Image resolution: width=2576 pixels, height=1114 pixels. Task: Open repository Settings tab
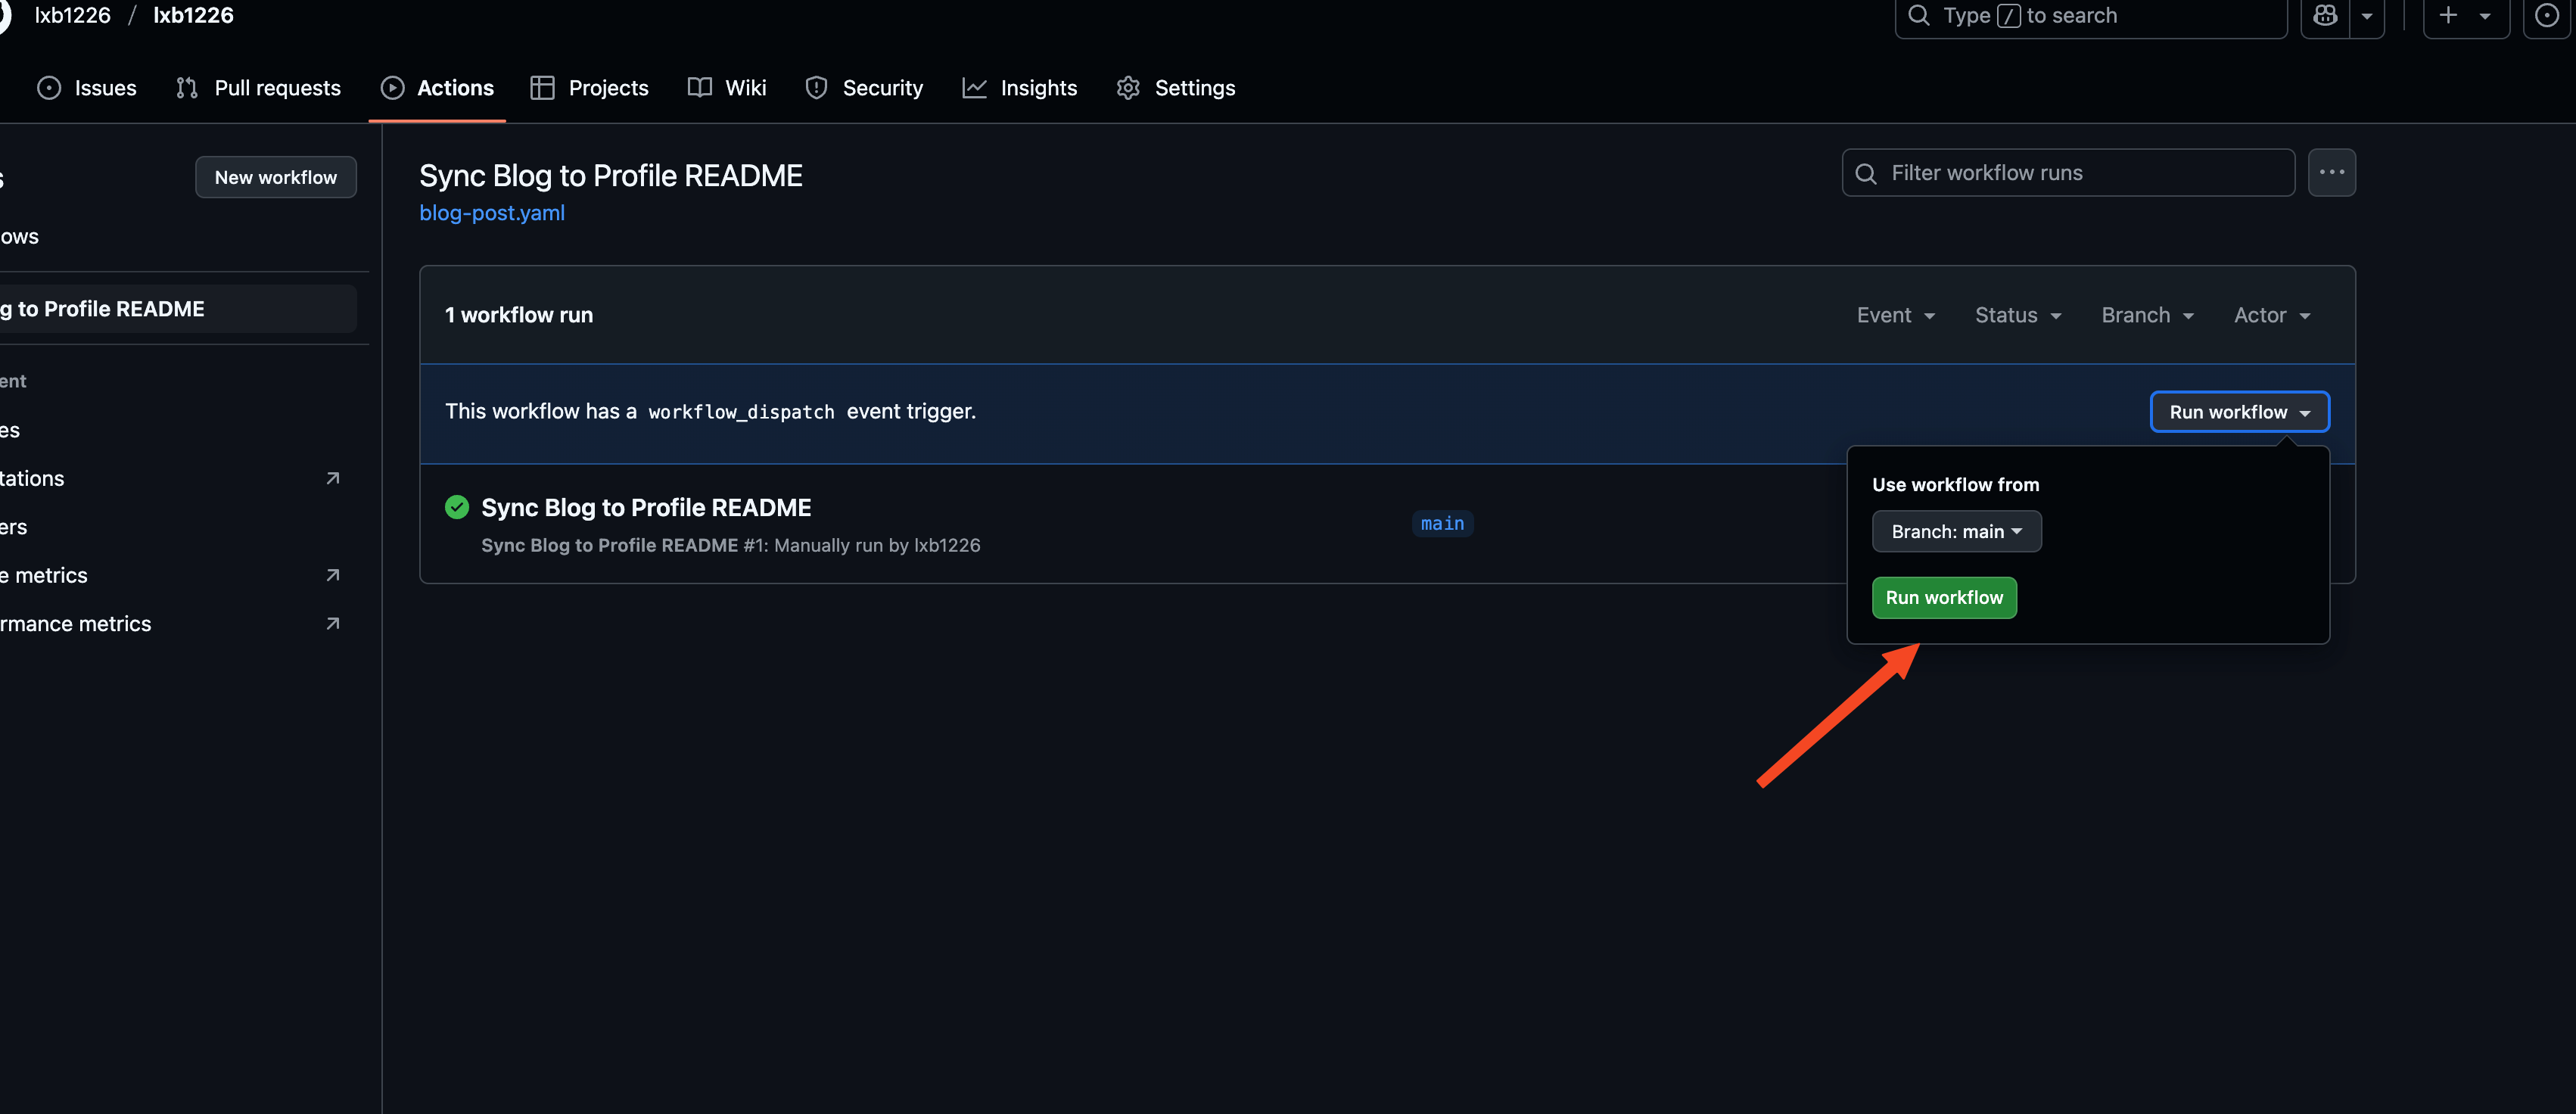click(1176, 88)
